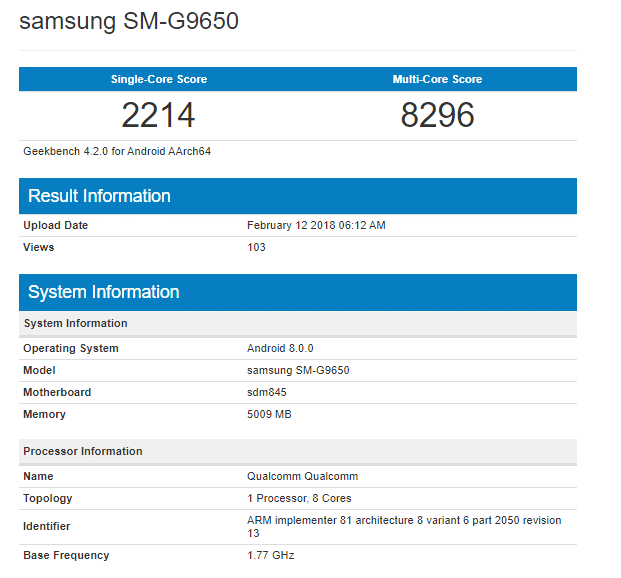This screenshot has height=578, width=621.
Task: Click the multi-core score value 8296
Action: click(437, 115)
